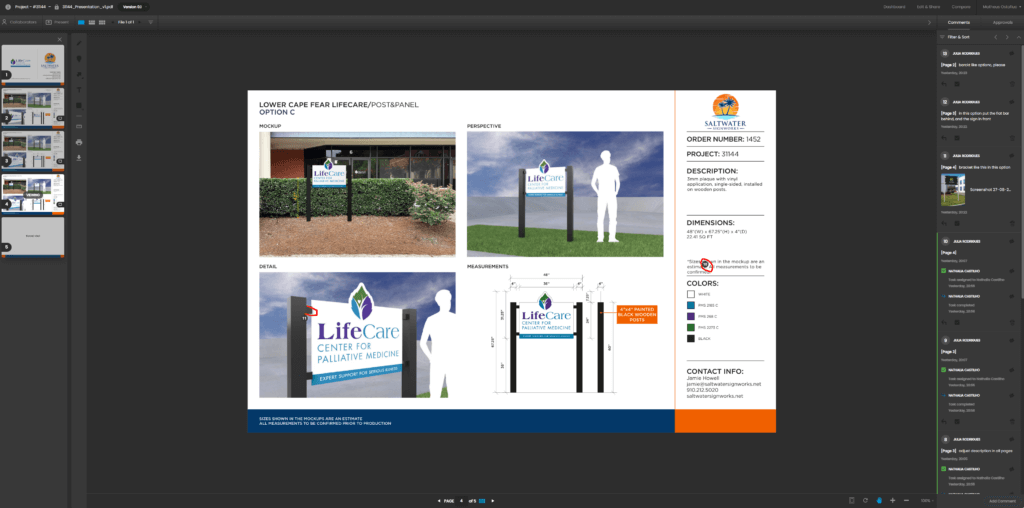This screenshot has width=1024, height=508.
Task: Select the measure ruler tool
Action: 79,125
